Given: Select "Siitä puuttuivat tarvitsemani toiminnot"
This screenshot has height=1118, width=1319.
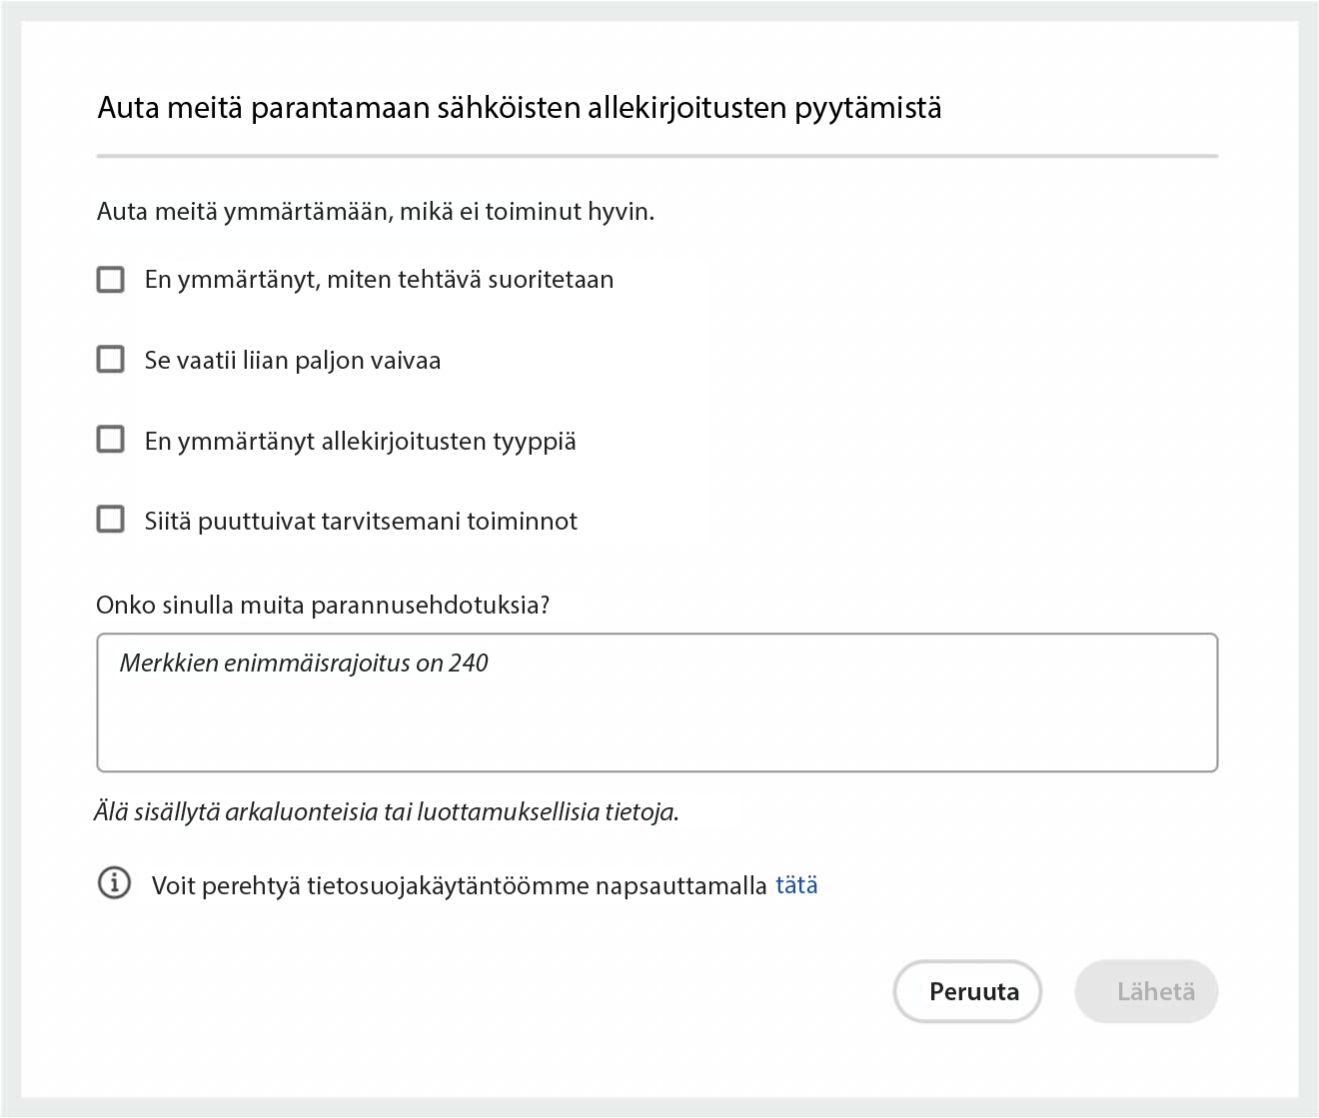Looking at the screenshot, I should (x=109, y=519).
